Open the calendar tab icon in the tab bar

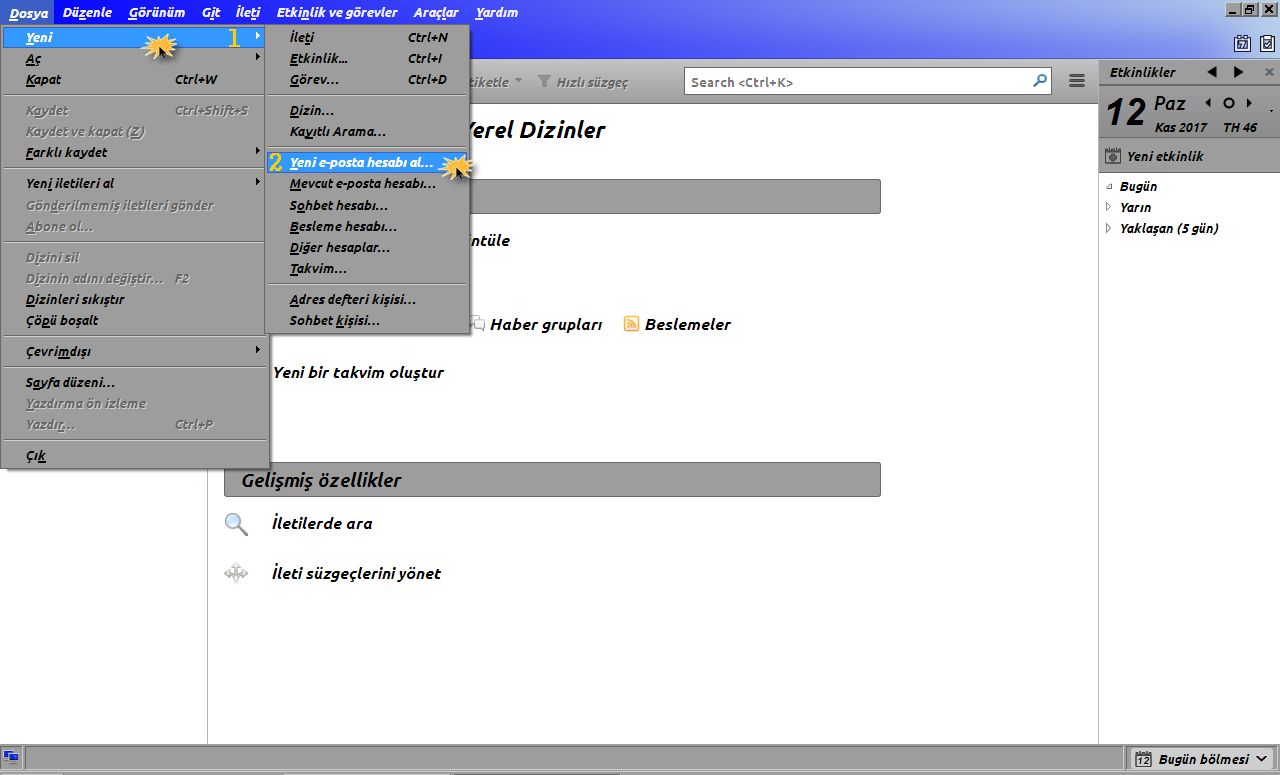pyautogui.click(x=1242, y=43)
